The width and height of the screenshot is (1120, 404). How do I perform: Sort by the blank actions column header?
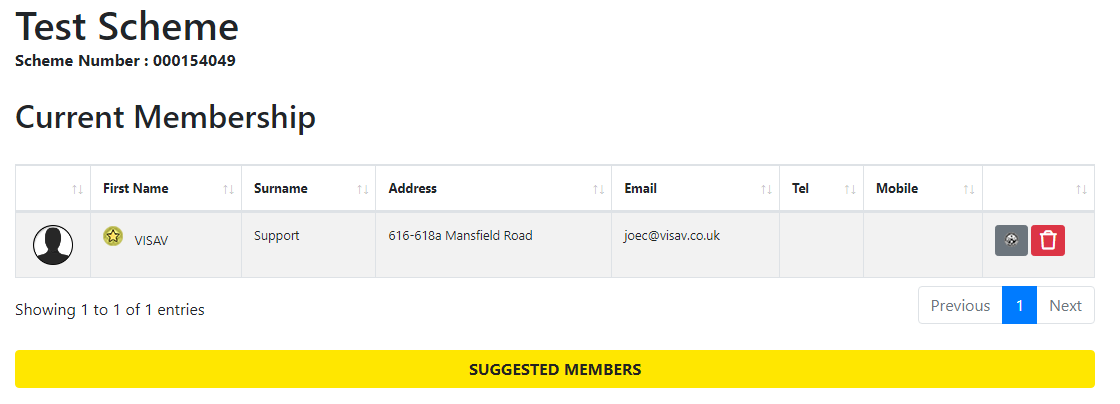tap(1038, 188)
